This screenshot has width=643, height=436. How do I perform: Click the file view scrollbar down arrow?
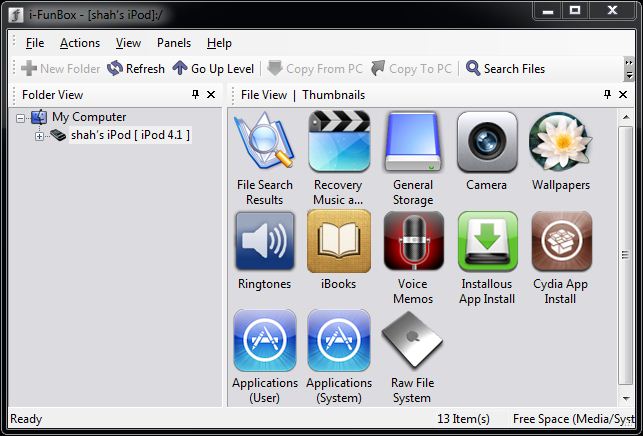pos(626,398)
